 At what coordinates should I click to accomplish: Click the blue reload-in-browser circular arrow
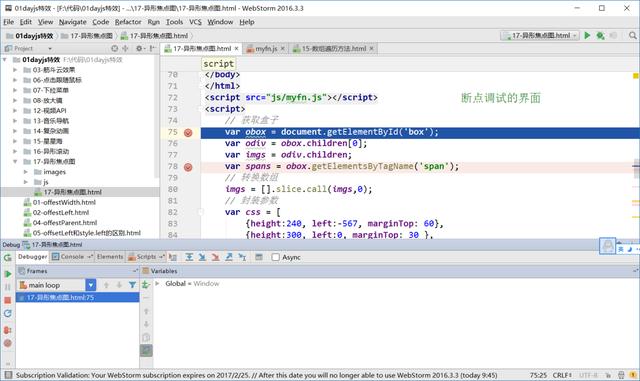[7, 313]
